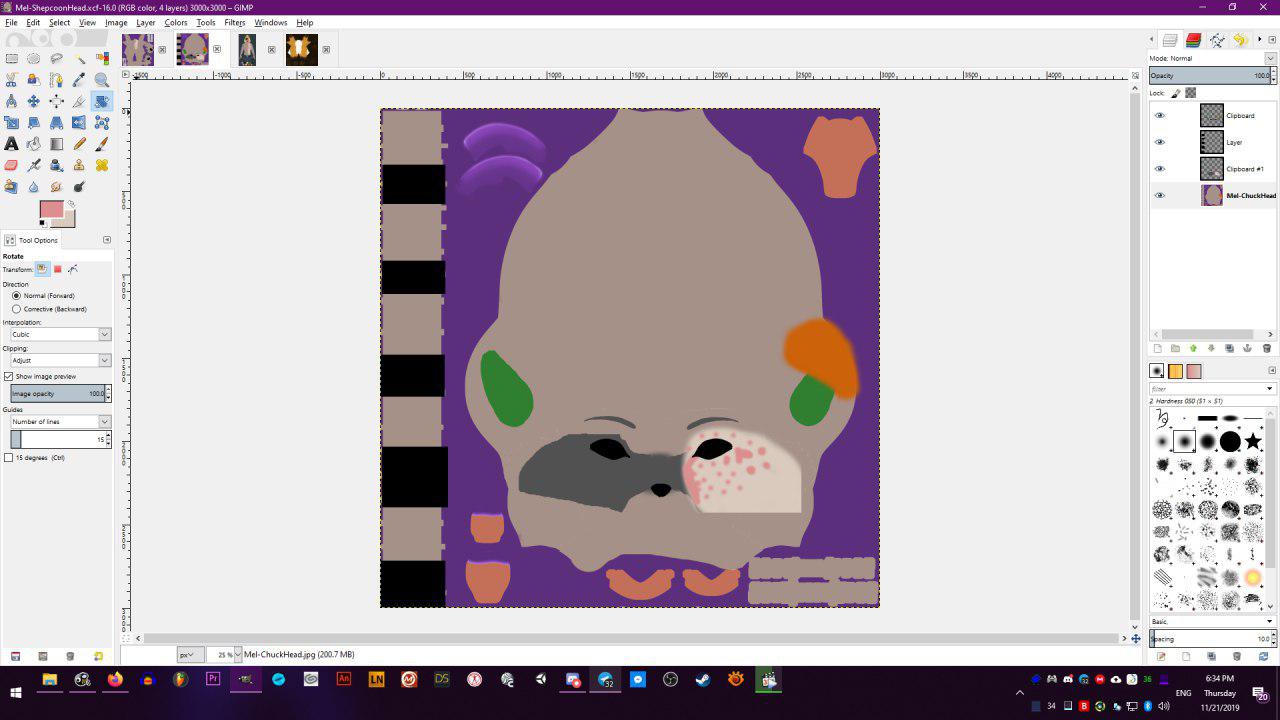Select the Paintbrush tool
1280x720 pixels.
[x=101, y=144]
